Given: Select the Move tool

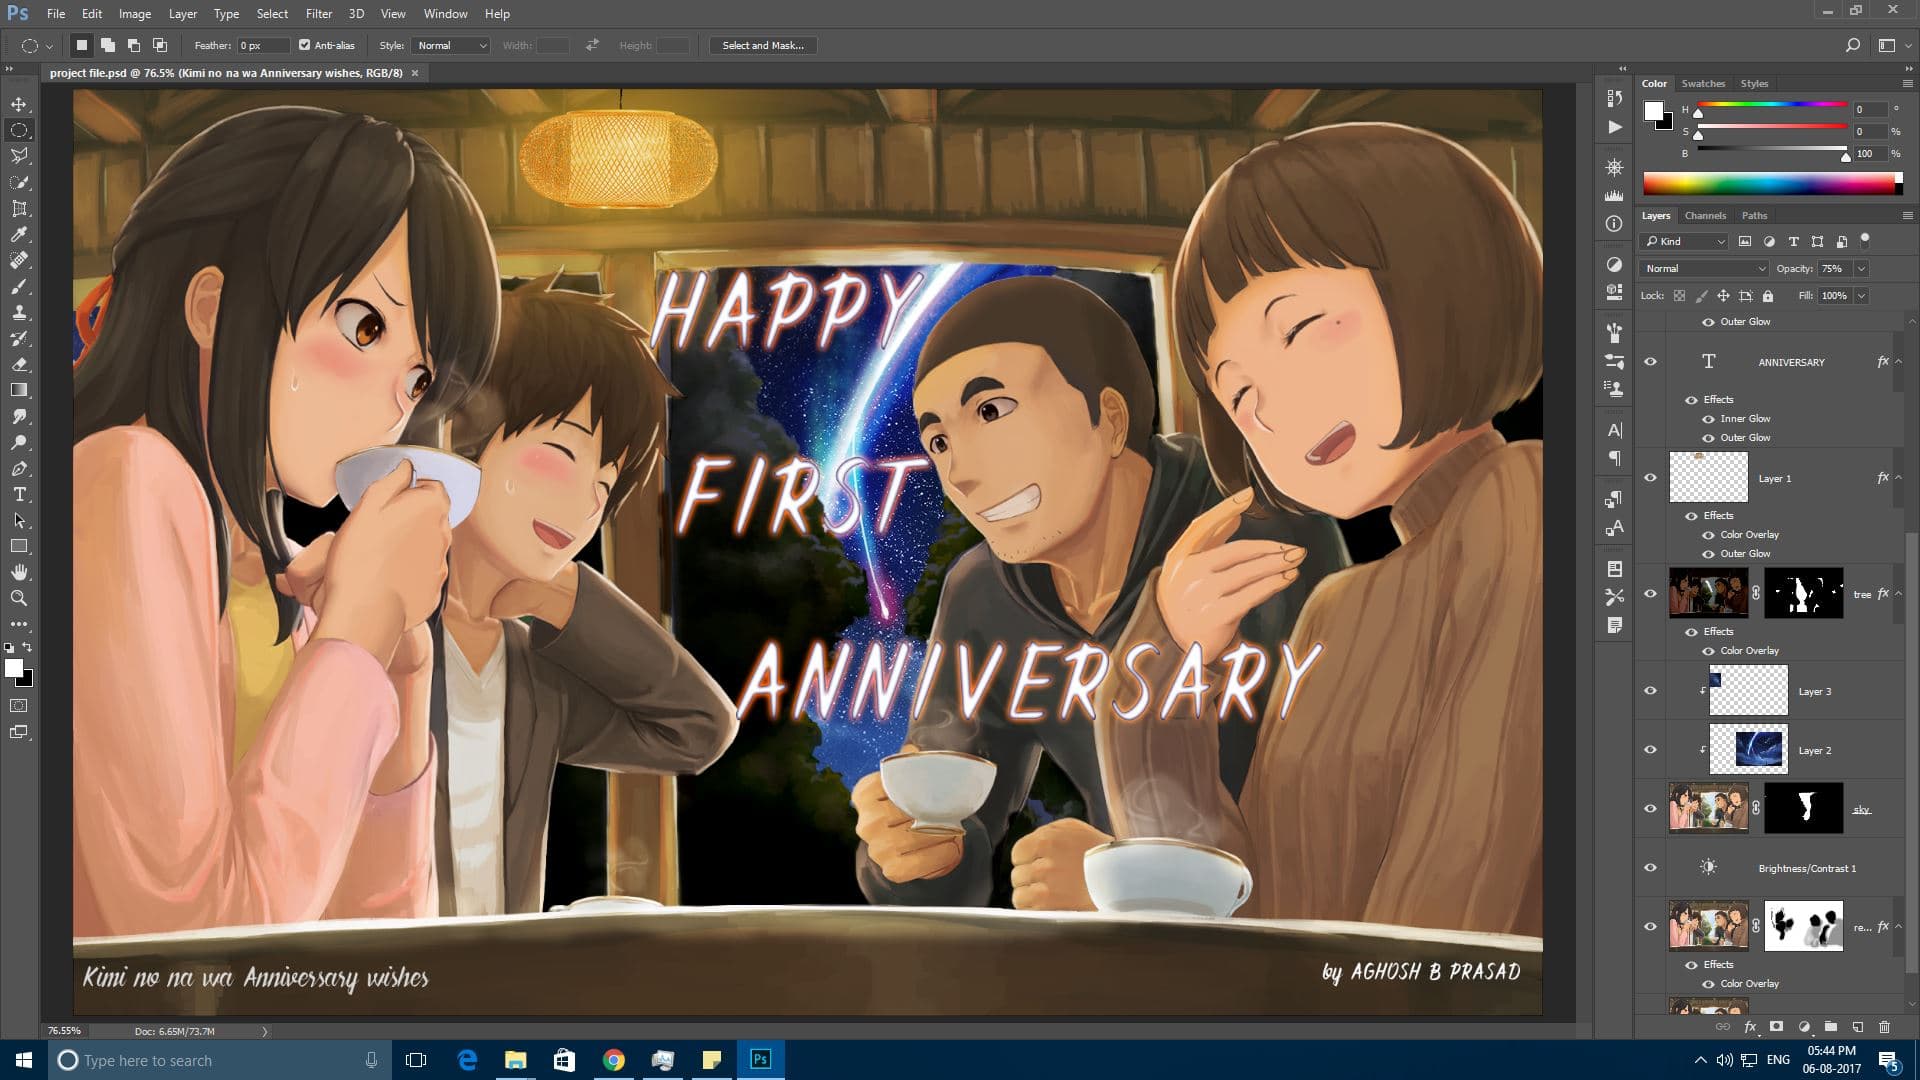Looking at the screenshot, I should coord(18,103).
